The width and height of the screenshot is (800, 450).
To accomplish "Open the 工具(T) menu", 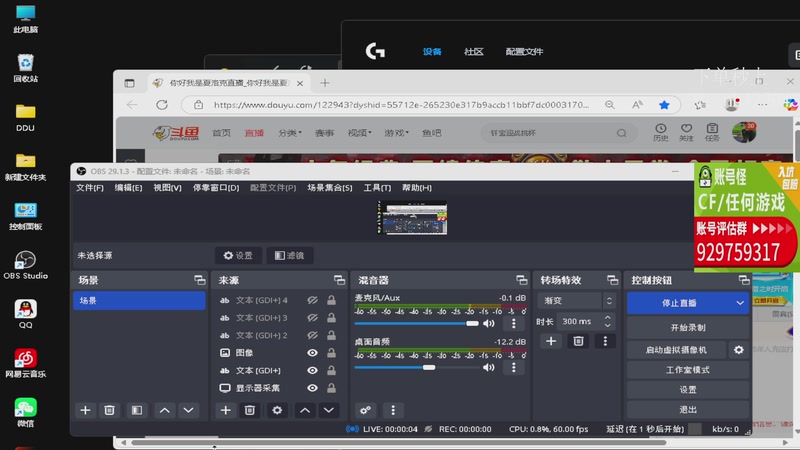I will click(377, 188).
